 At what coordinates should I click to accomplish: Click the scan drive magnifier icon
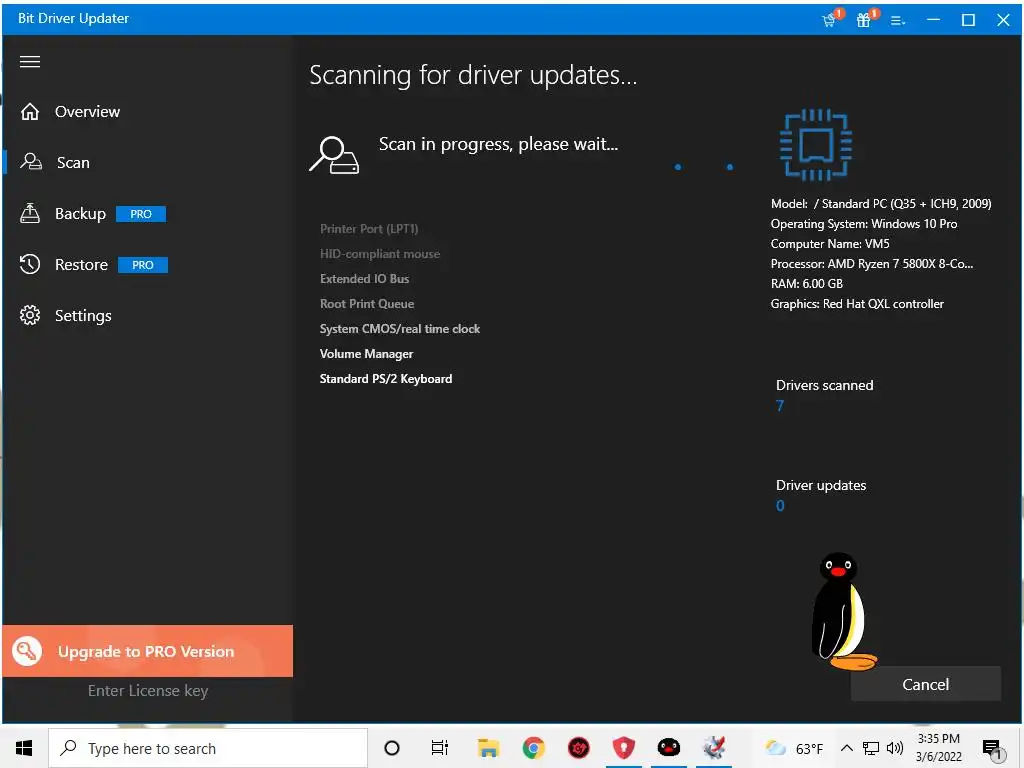tap(334, 155)
